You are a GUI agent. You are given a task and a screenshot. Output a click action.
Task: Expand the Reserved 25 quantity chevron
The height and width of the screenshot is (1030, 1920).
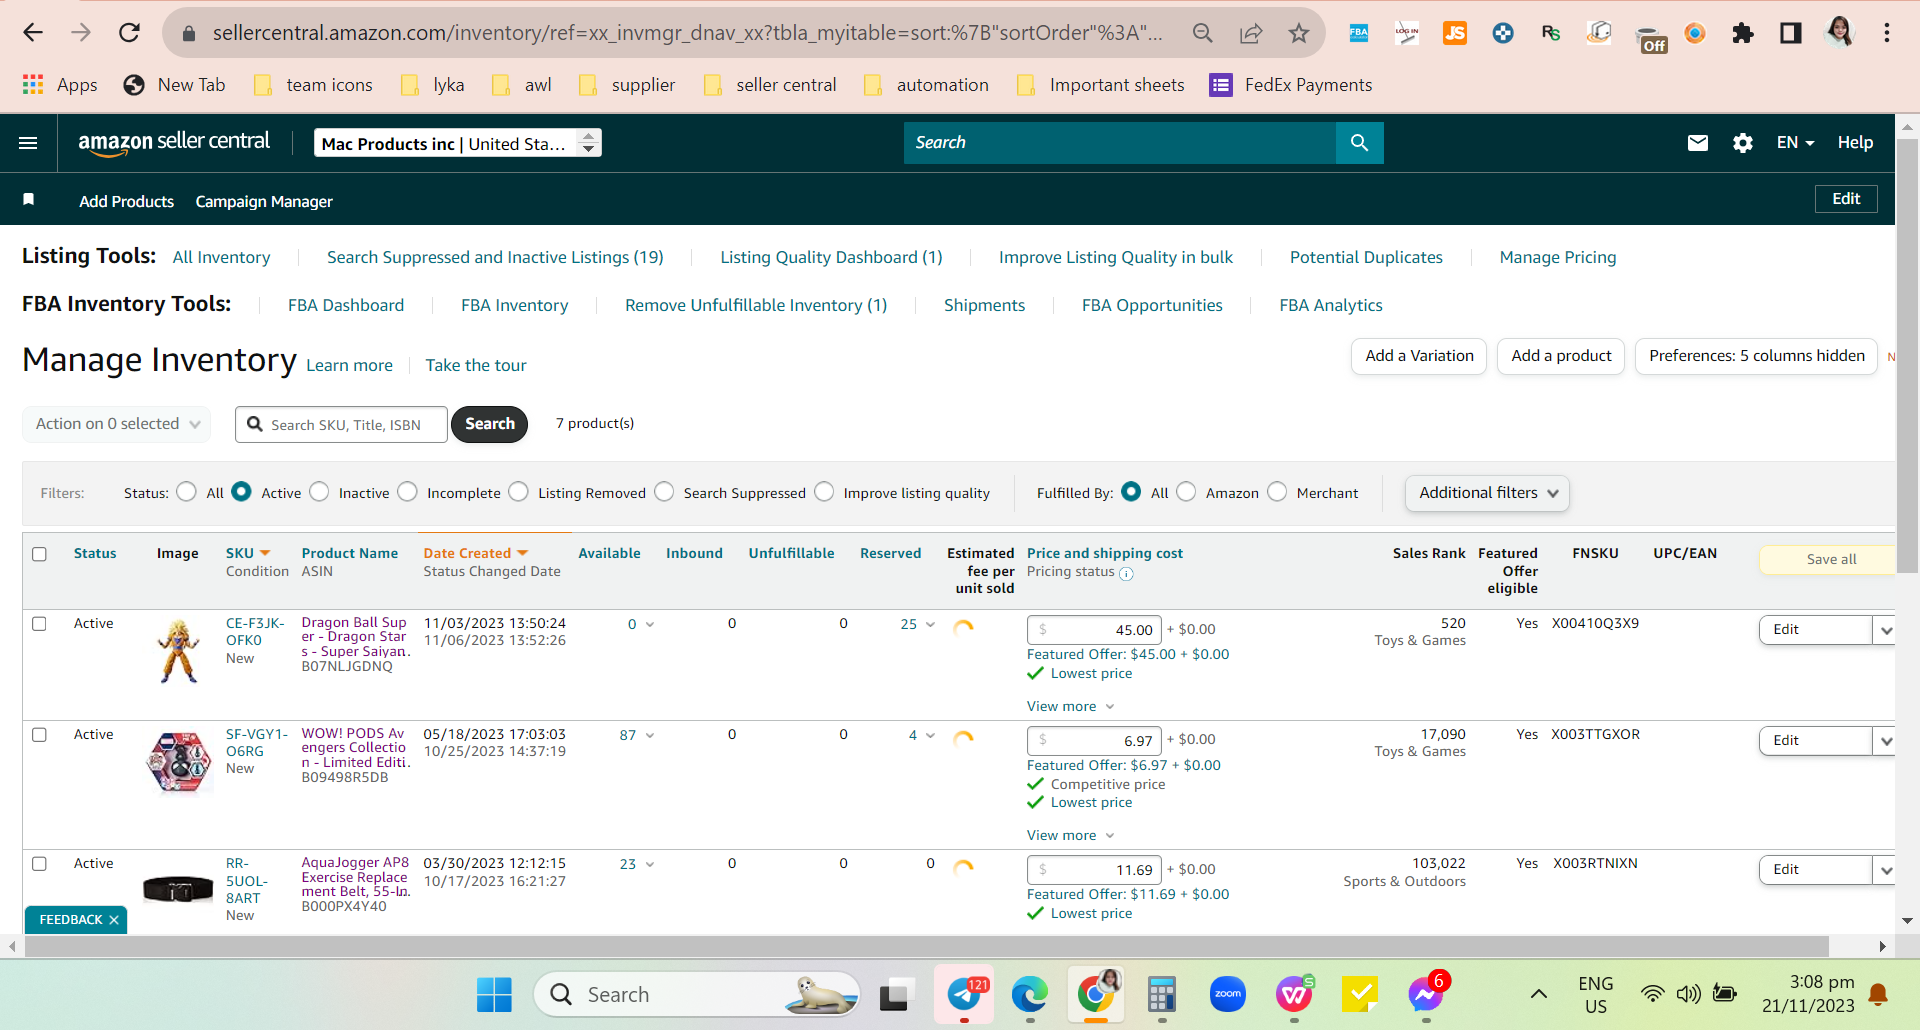930,624
